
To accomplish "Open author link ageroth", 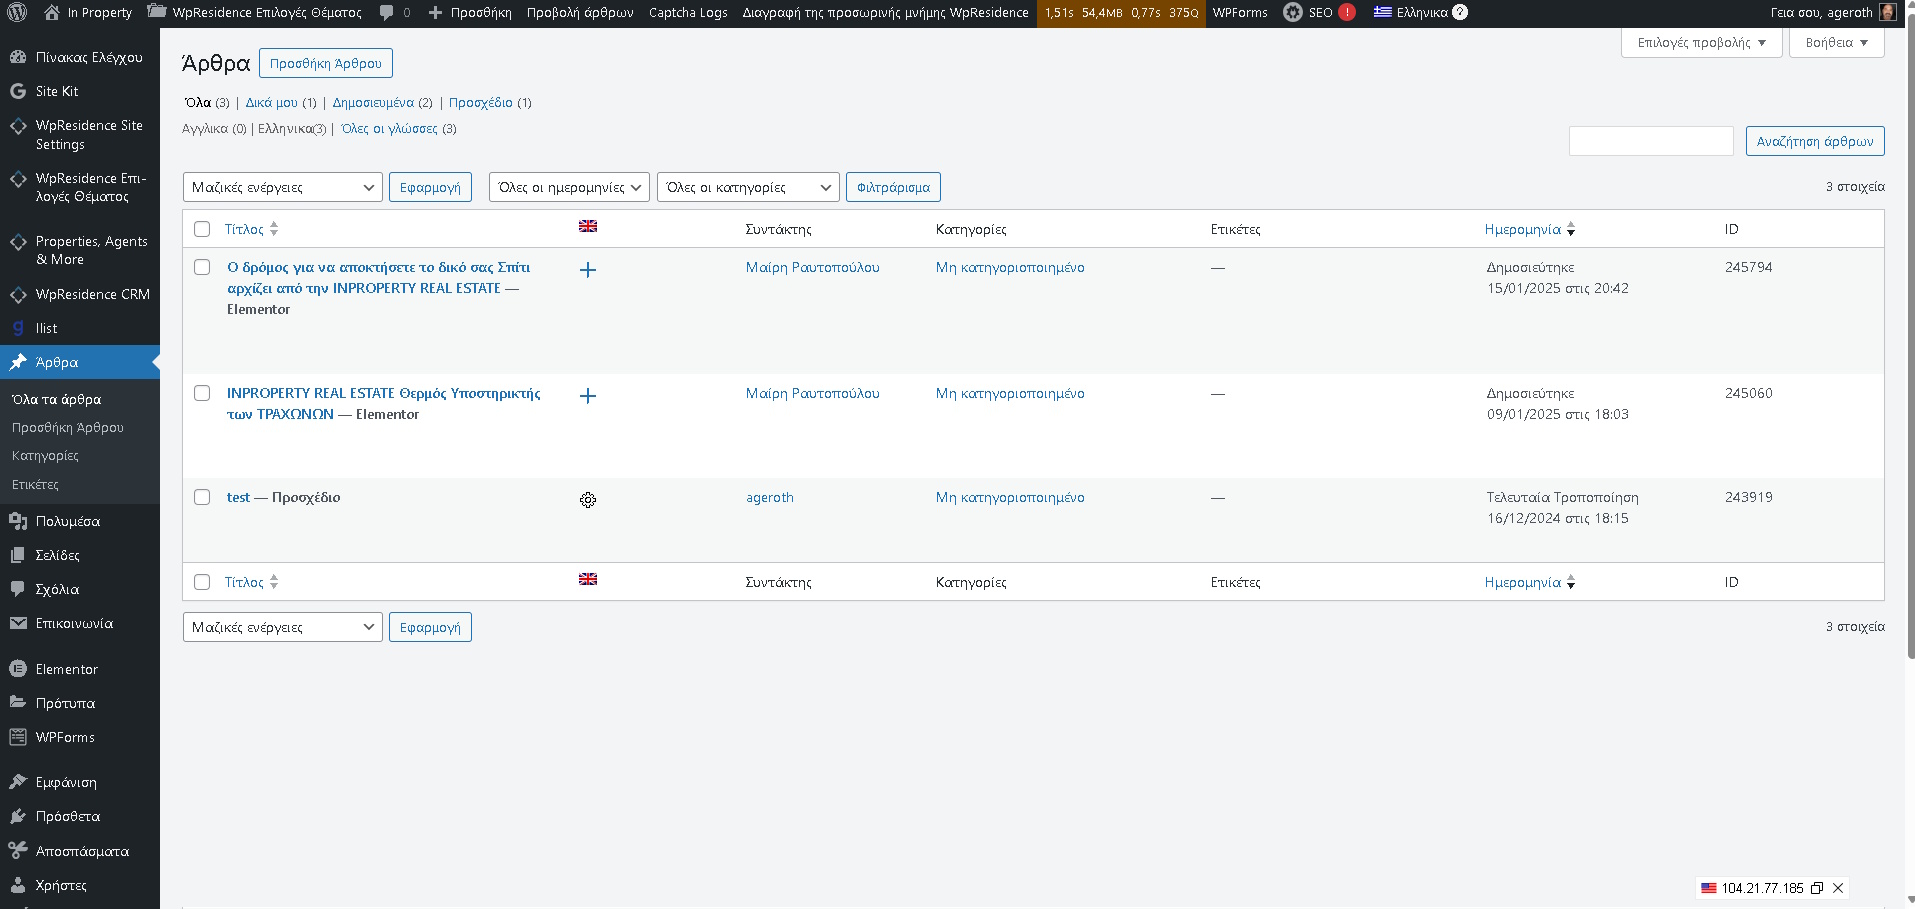I will 770,497.
